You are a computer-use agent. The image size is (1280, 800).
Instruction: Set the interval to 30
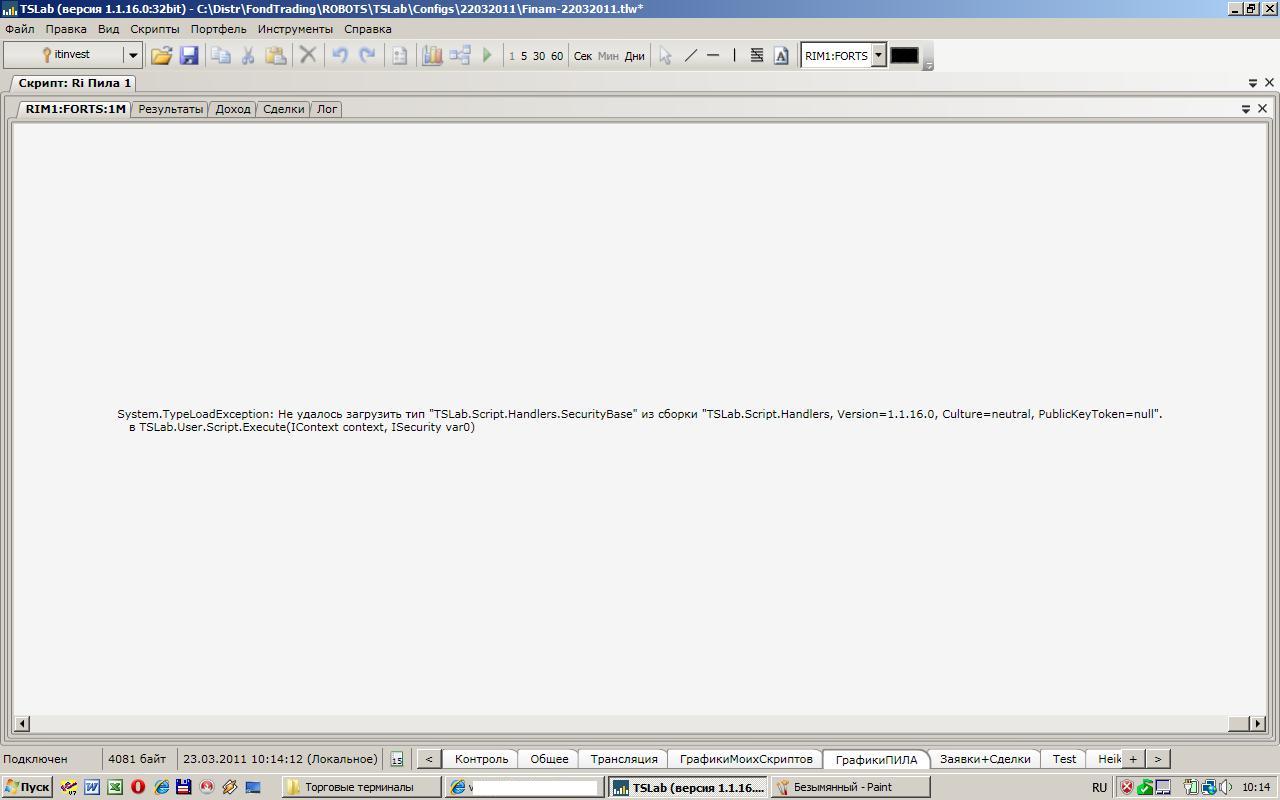click(539, 56)
